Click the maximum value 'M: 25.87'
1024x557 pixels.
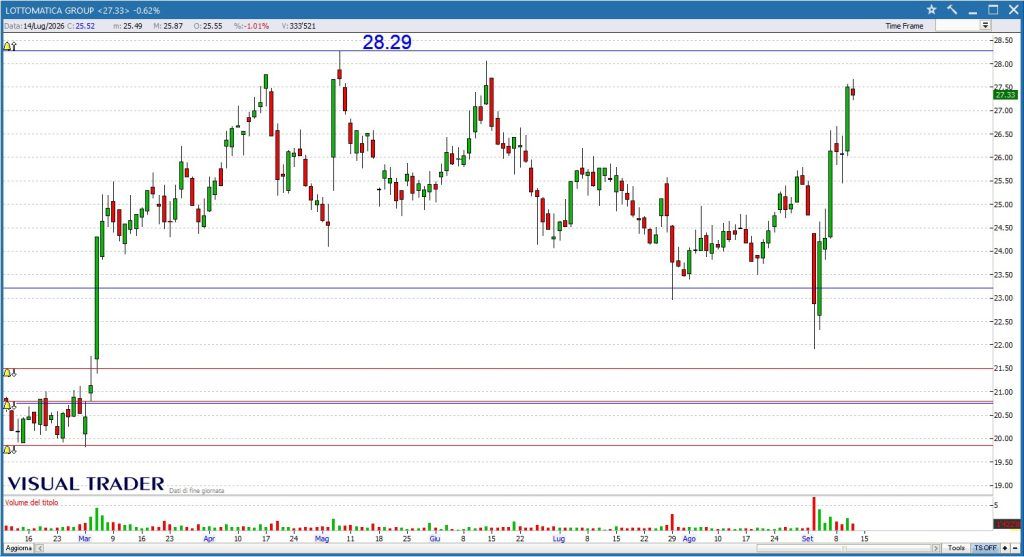(168, 26)
